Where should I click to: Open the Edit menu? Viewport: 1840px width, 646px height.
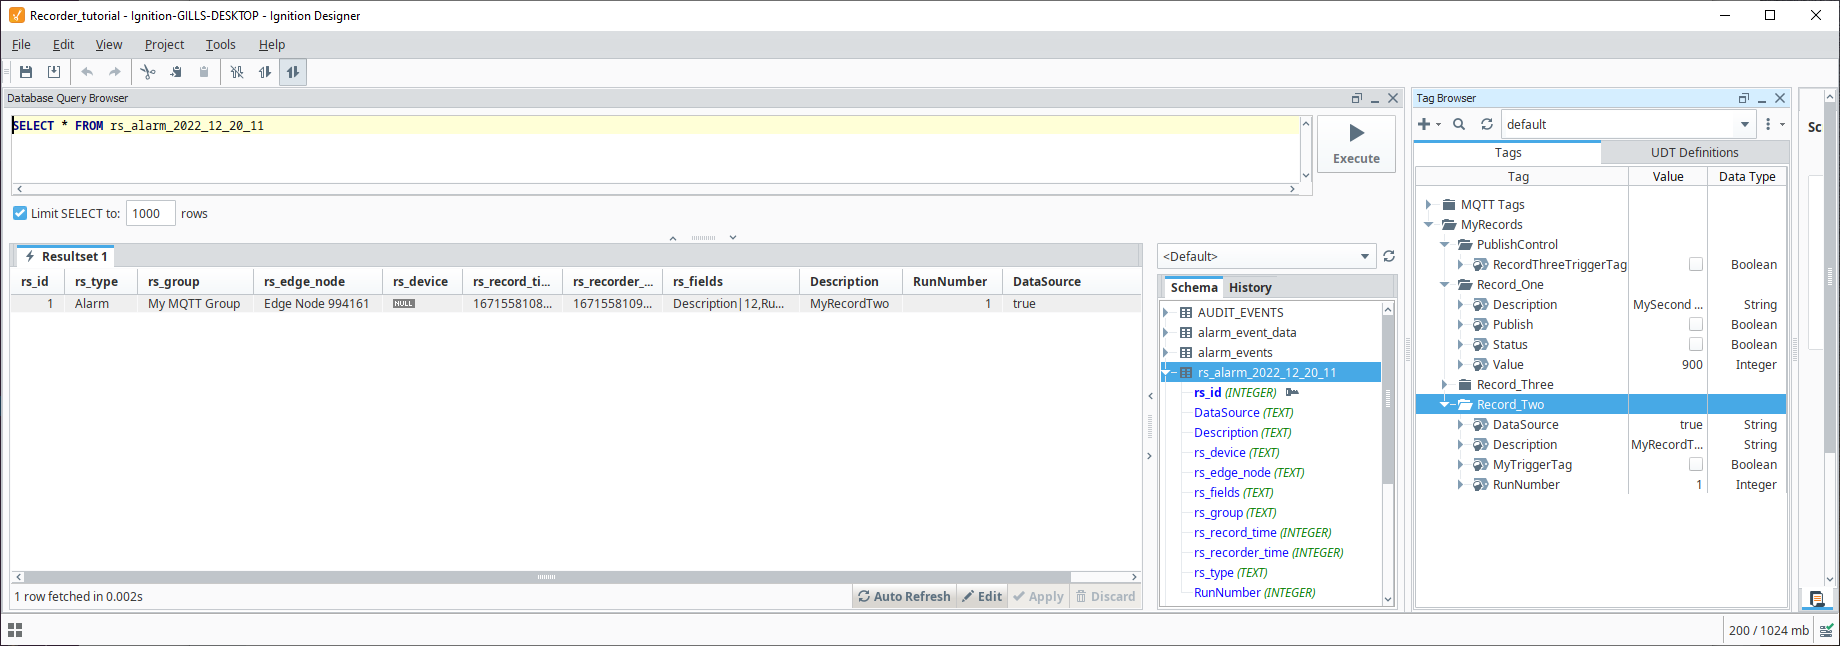click(63, 45)
